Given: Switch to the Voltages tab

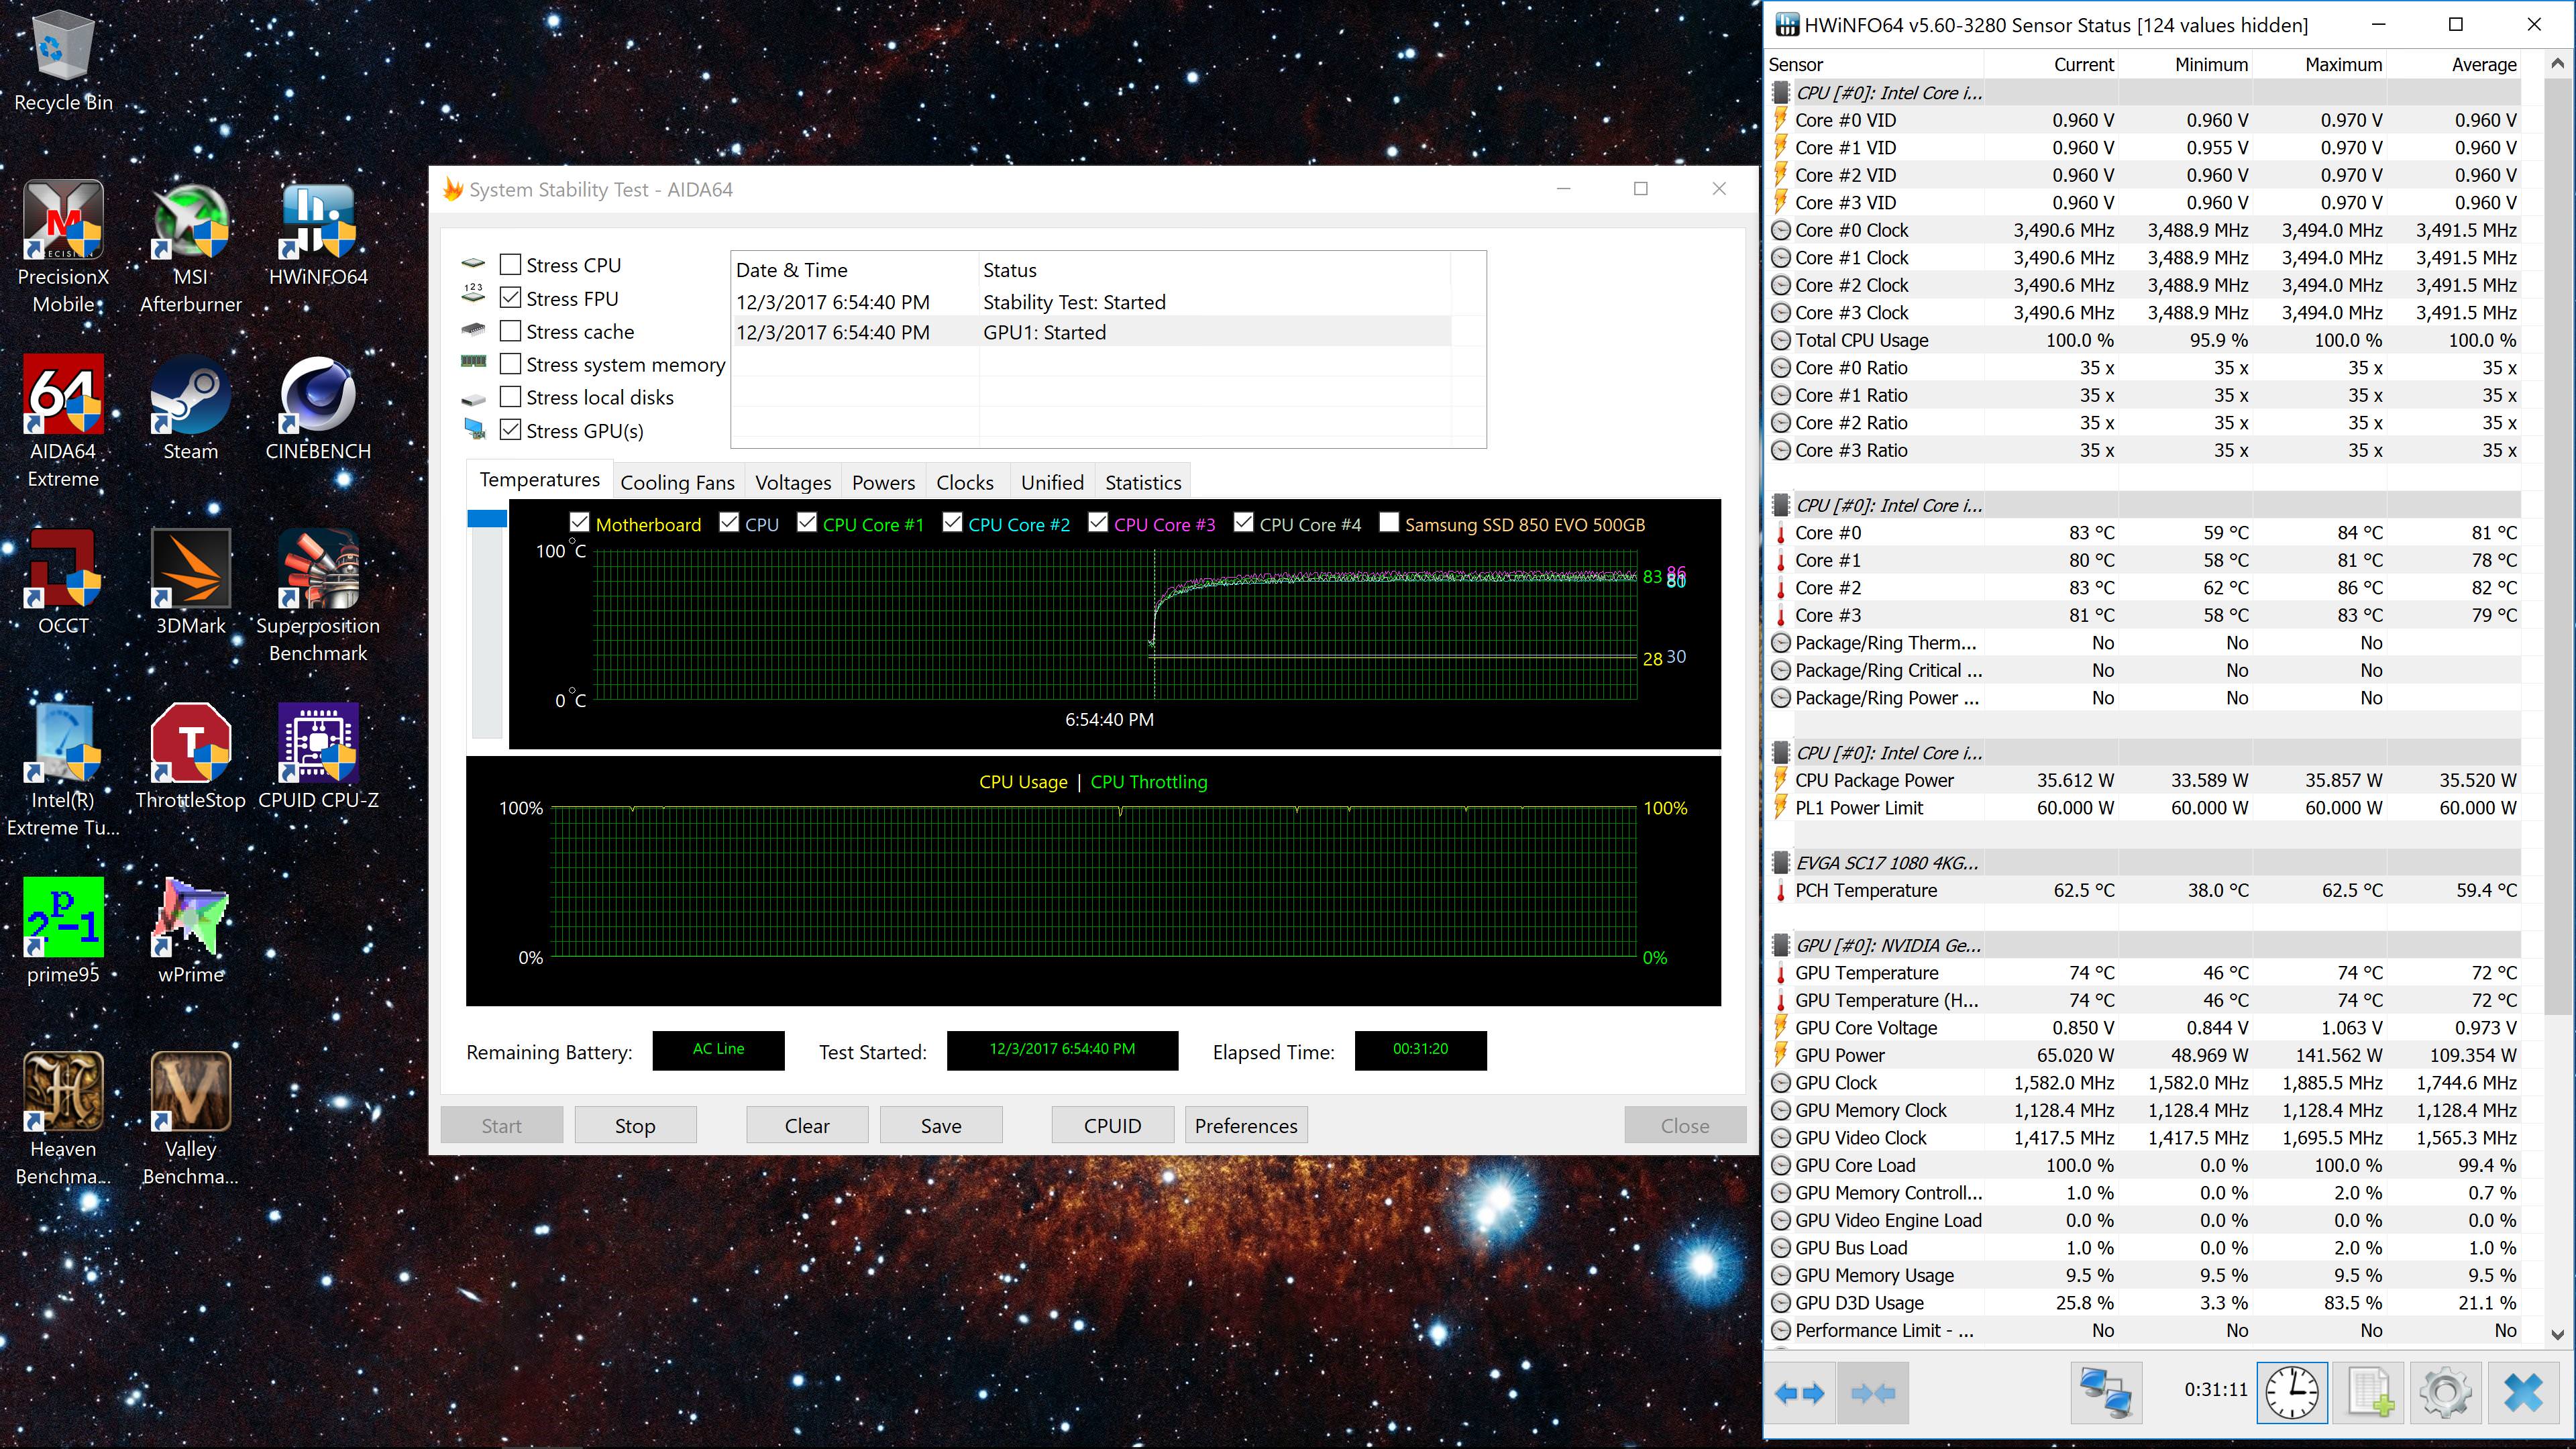Looking at the screenshot, I should (x=793, y=482).
